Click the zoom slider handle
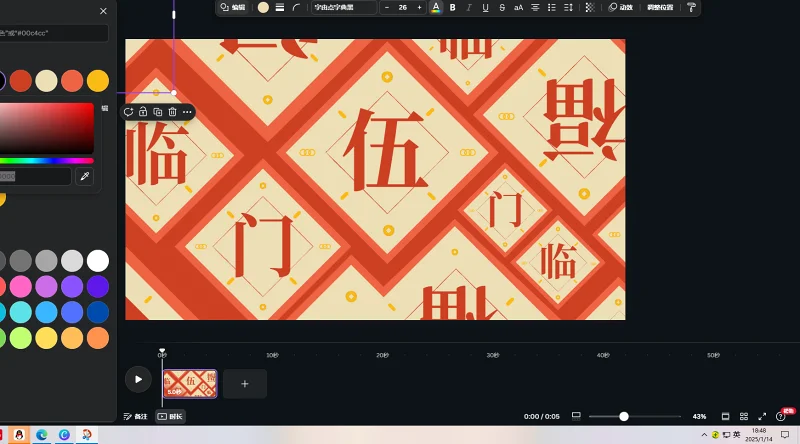This screenshot has height=444, width=800. (623, 416)
